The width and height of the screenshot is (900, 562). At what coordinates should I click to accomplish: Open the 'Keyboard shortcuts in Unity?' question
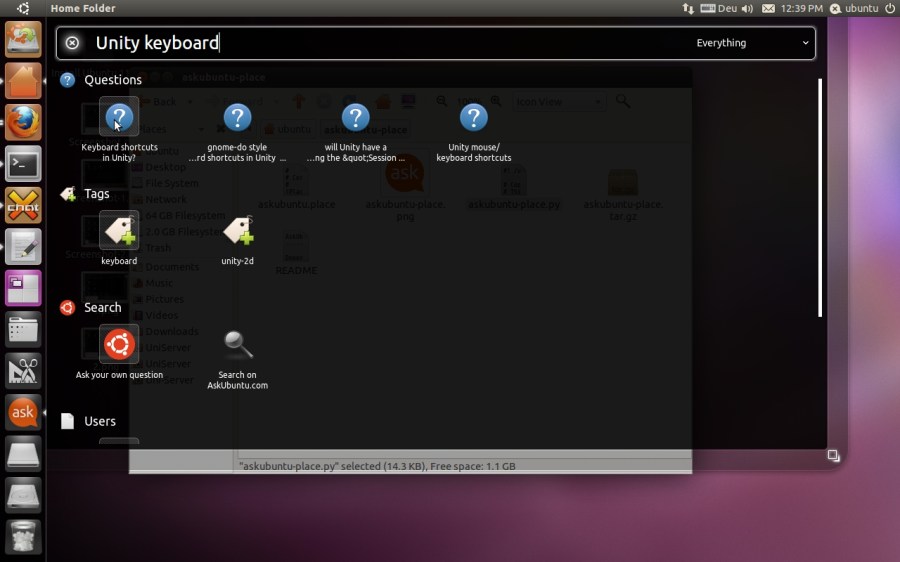click(119, 120)
